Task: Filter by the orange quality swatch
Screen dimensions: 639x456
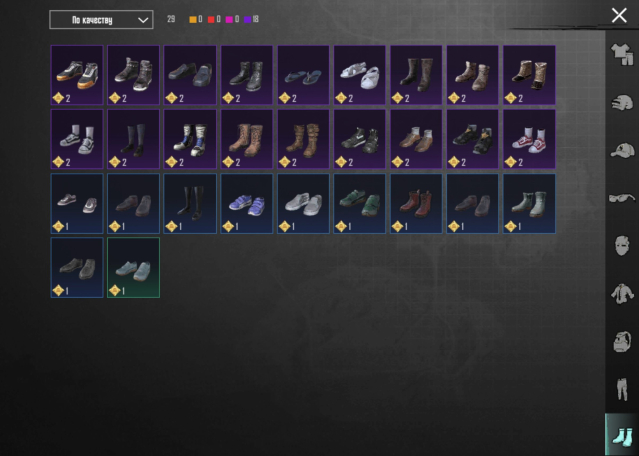Action: point(193,20)
